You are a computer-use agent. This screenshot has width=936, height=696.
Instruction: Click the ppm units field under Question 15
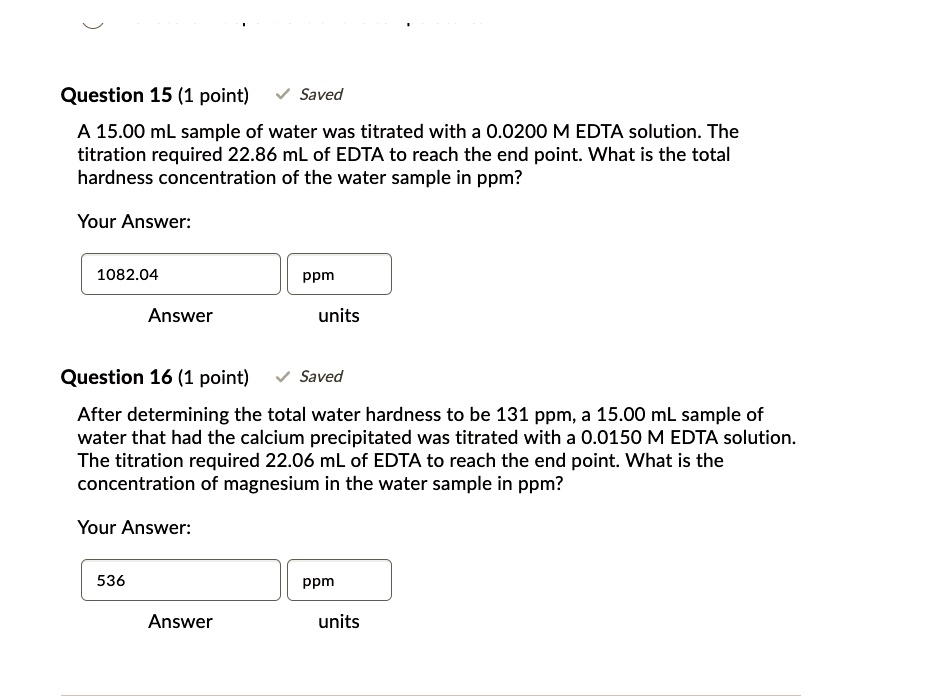tap(339, 274)
